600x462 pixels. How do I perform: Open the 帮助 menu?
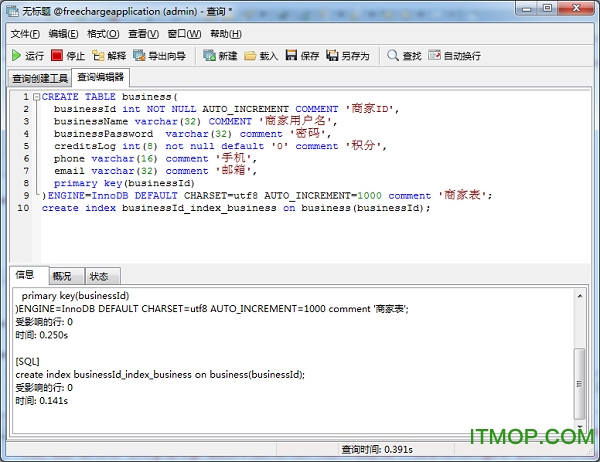[x=225, y=34]
